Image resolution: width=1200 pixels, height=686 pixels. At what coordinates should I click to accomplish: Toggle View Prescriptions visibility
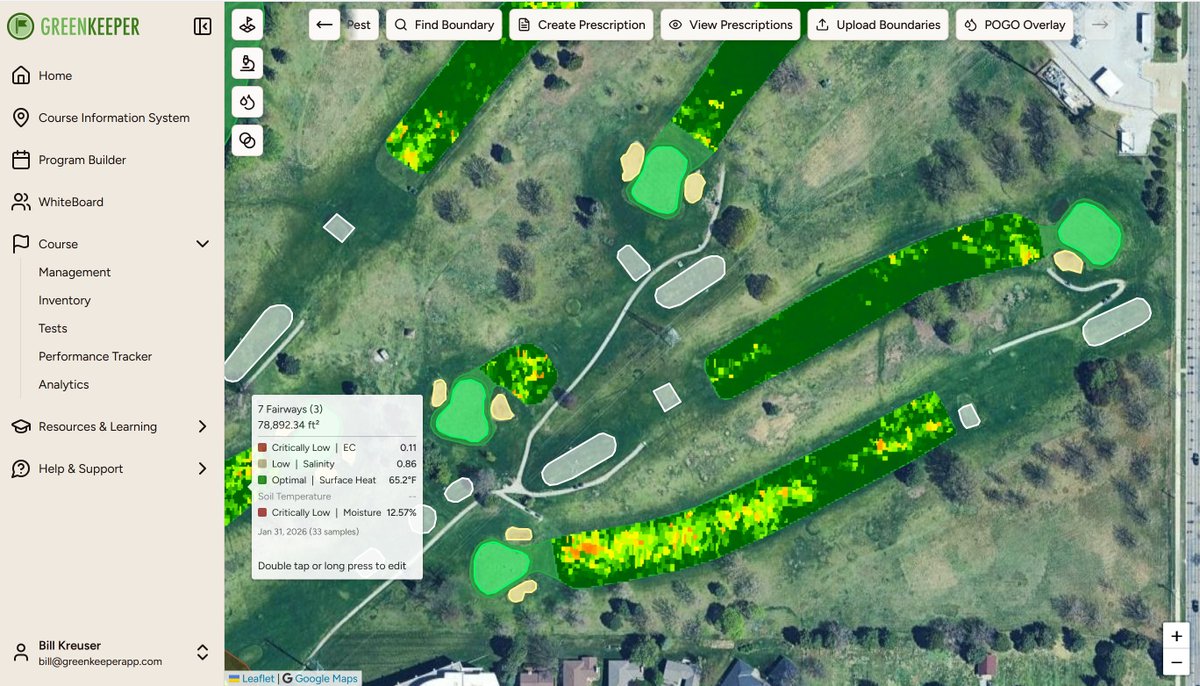730,25
